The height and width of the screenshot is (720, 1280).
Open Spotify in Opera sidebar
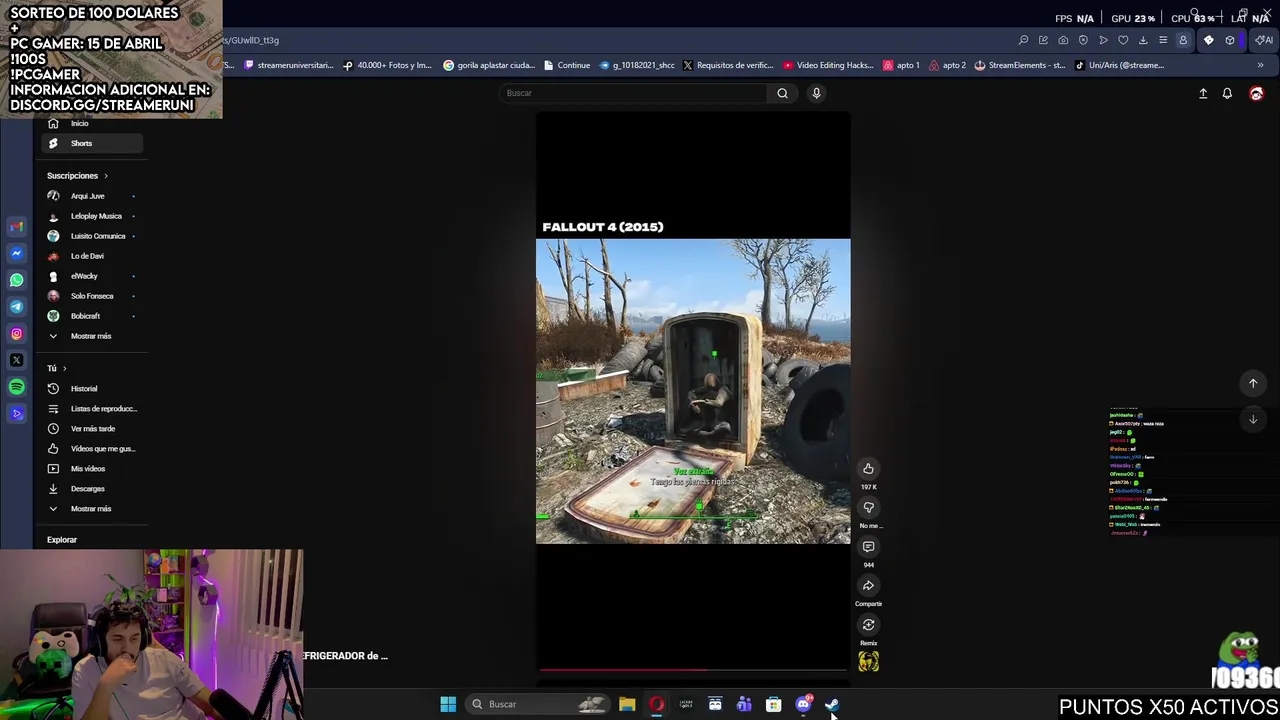pos(16,387)
